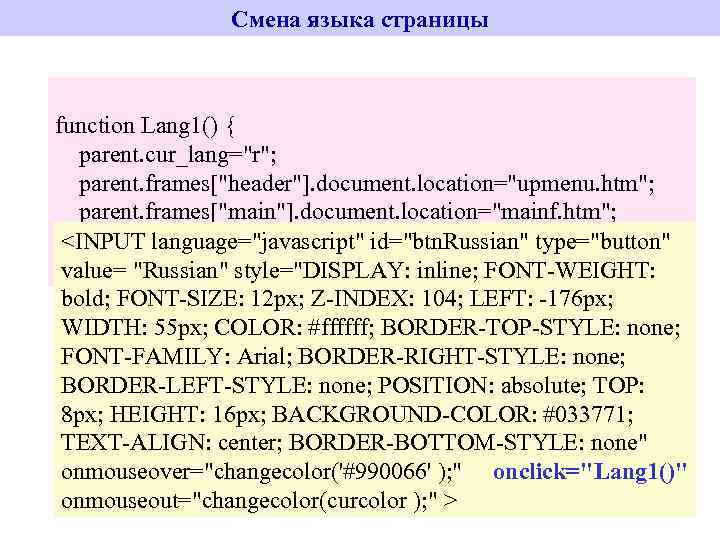Click the line with "mainf.htm"

[x=347, y=212]
